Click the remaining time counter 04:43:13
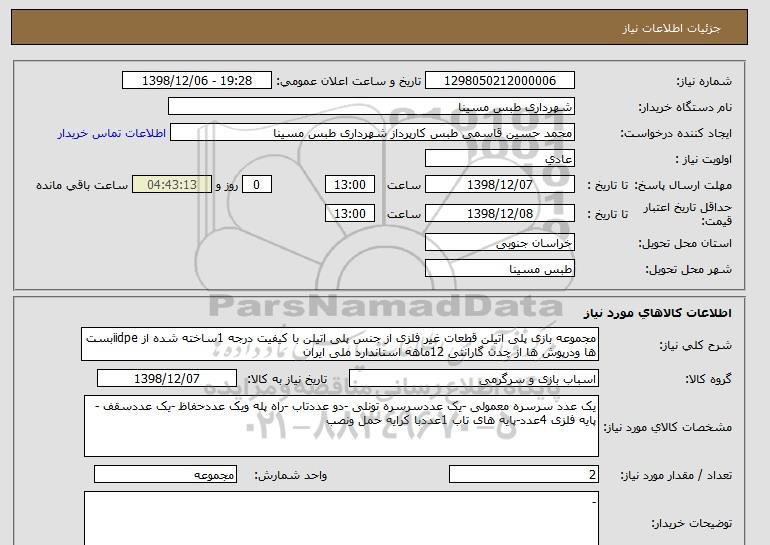Image resolution: width=770 pixels, height=545 pixels. coord(172,185)
